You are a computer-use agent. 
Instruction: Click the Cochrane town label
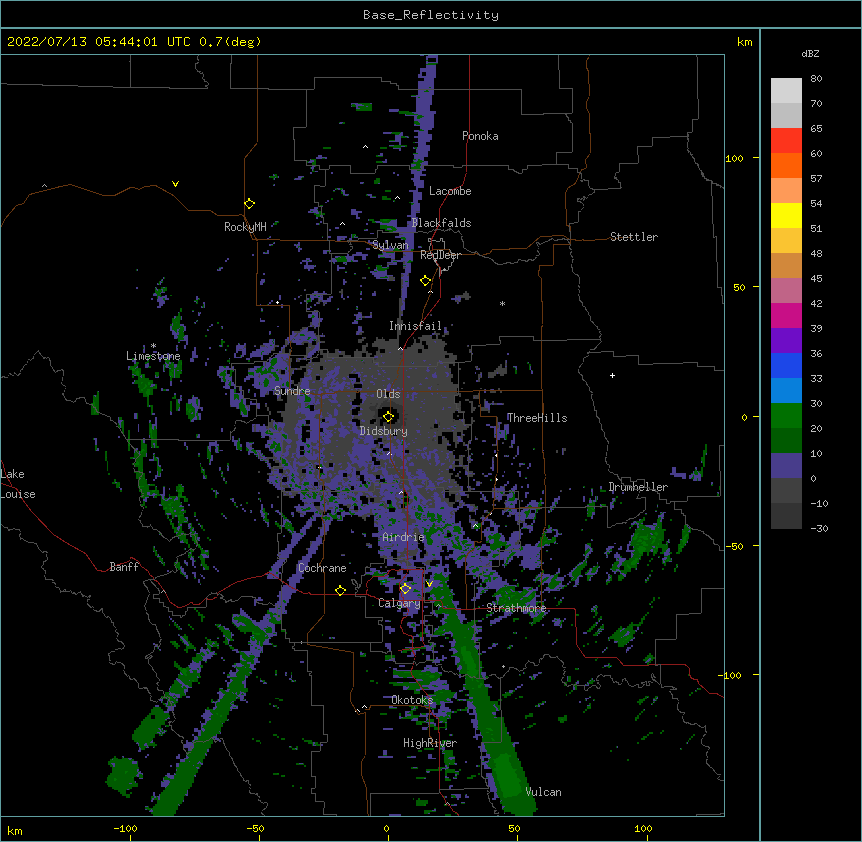point(322,568)
